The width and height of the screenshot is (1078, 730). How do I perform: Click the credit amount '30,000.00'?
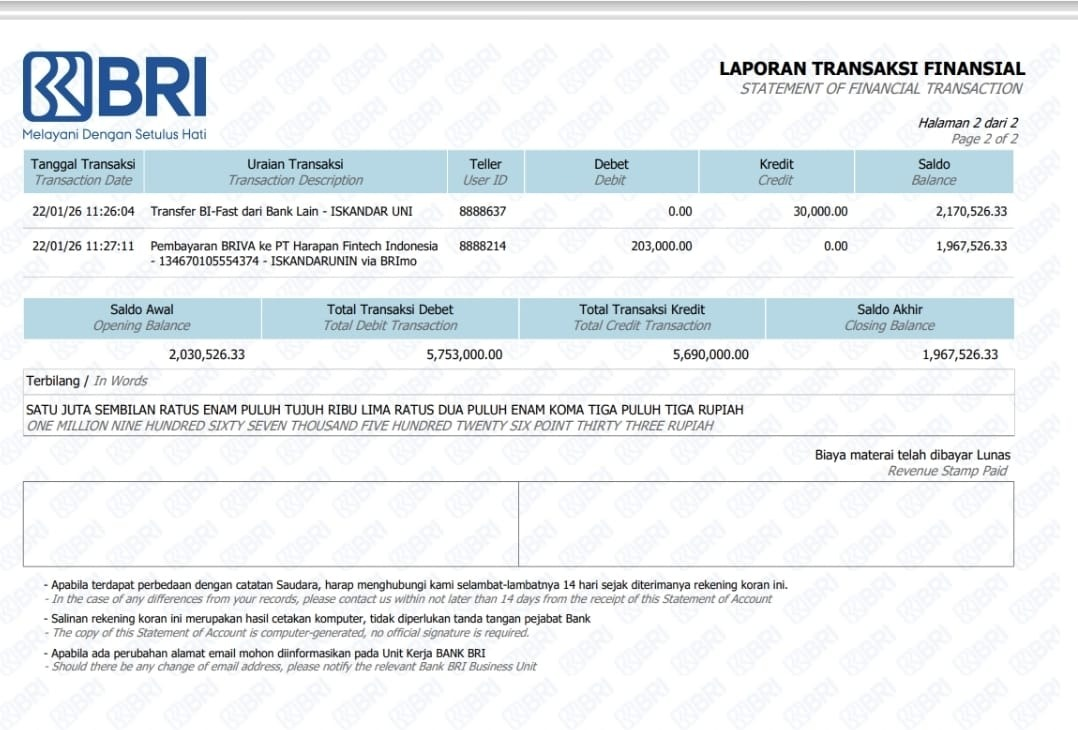pyautogui.click(x=820, y=212)
